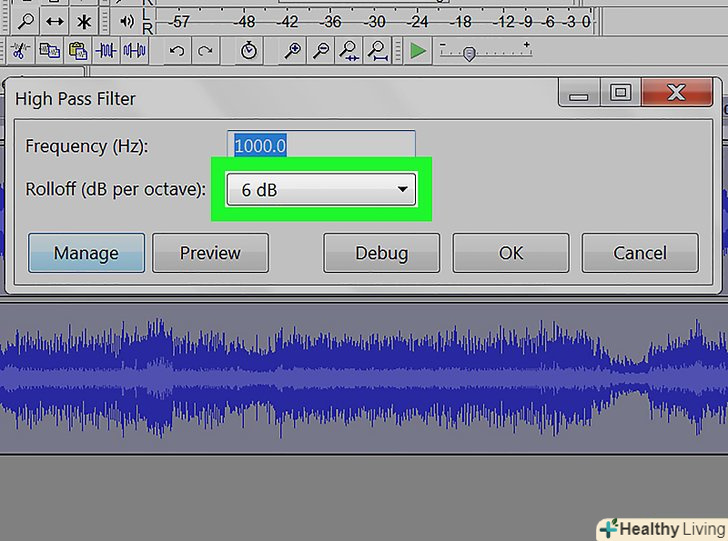Zoom in on the waveform
The width and height of the screenshot is (728, 541).
coord(292,50)
